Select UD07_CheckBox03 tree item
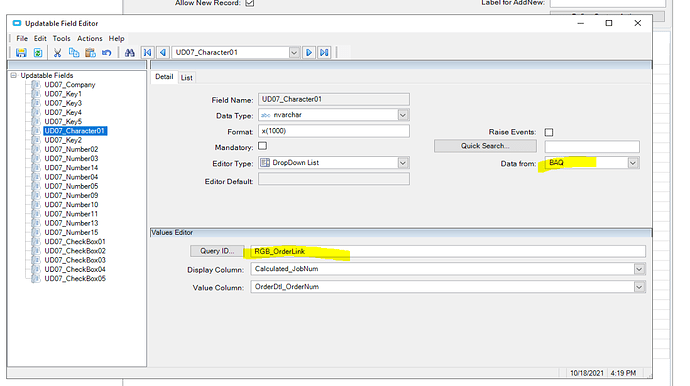The width and height of the screenshot is (690, 386). (x=75, y=260)
